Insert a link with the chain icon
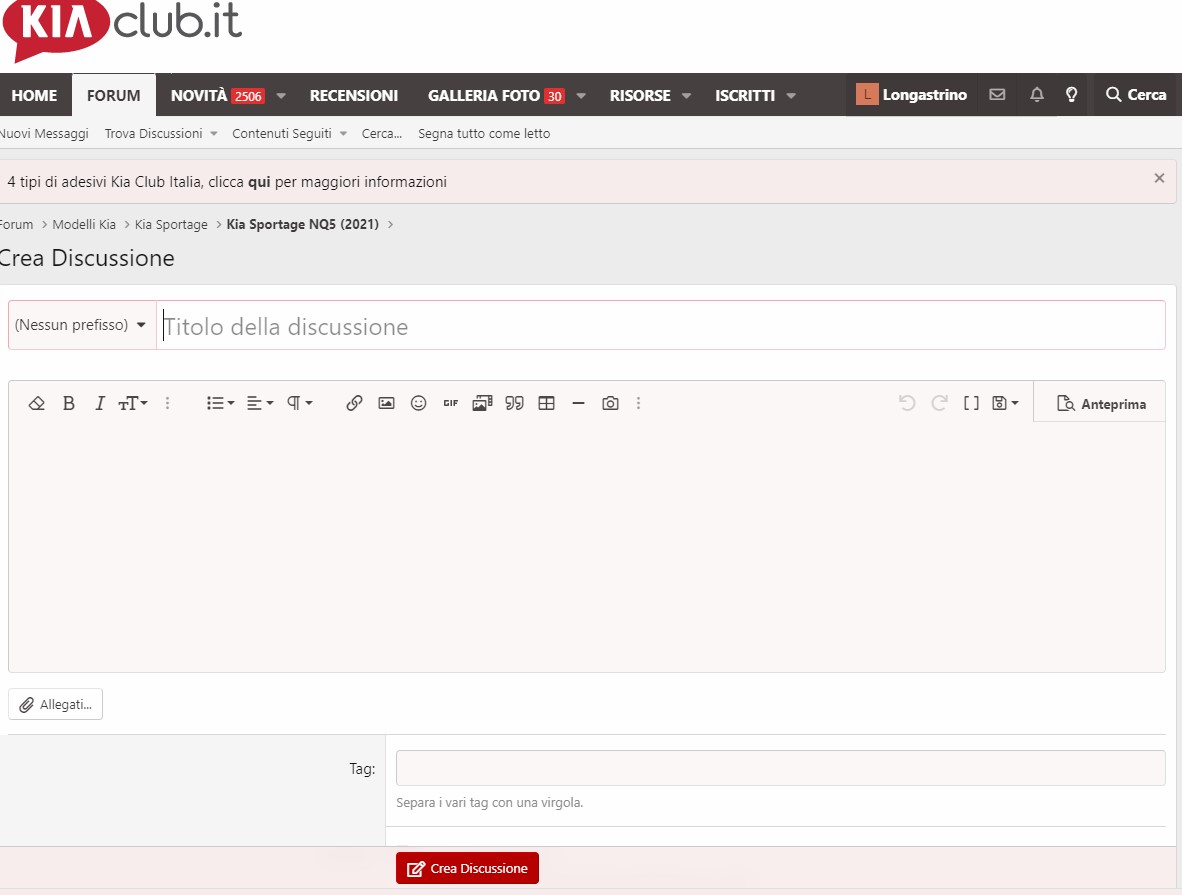 354,403
